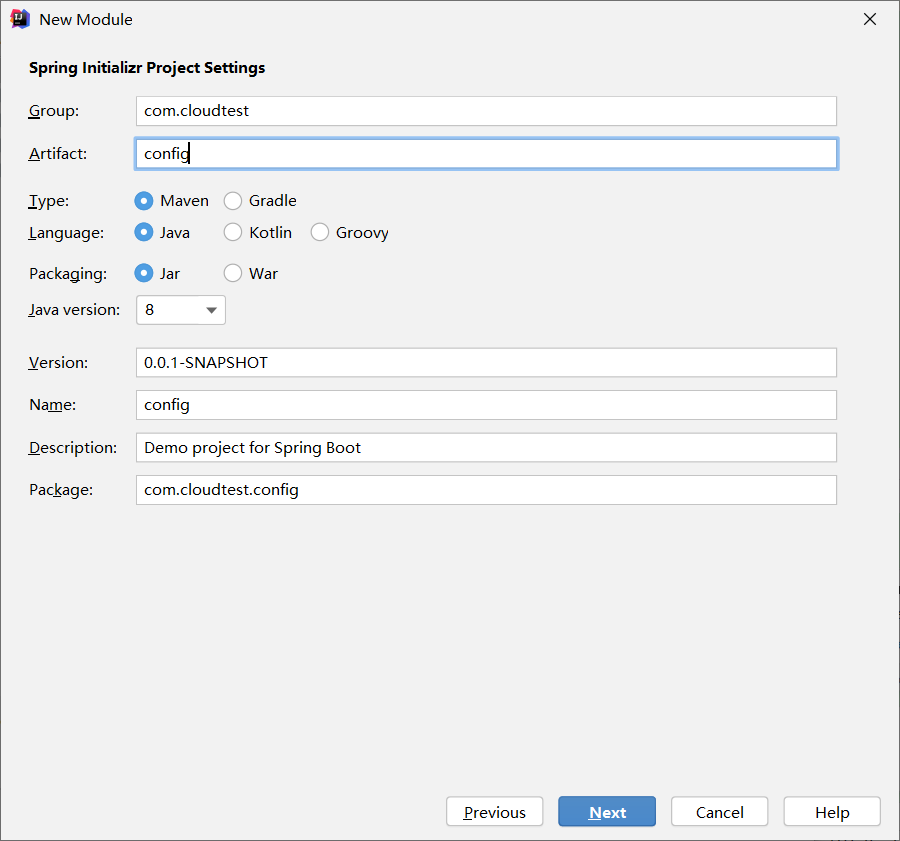The width and height of the screenshot is (900, 841).
Task: Go back with the Previous button
Action: click(x=495, y=812)
